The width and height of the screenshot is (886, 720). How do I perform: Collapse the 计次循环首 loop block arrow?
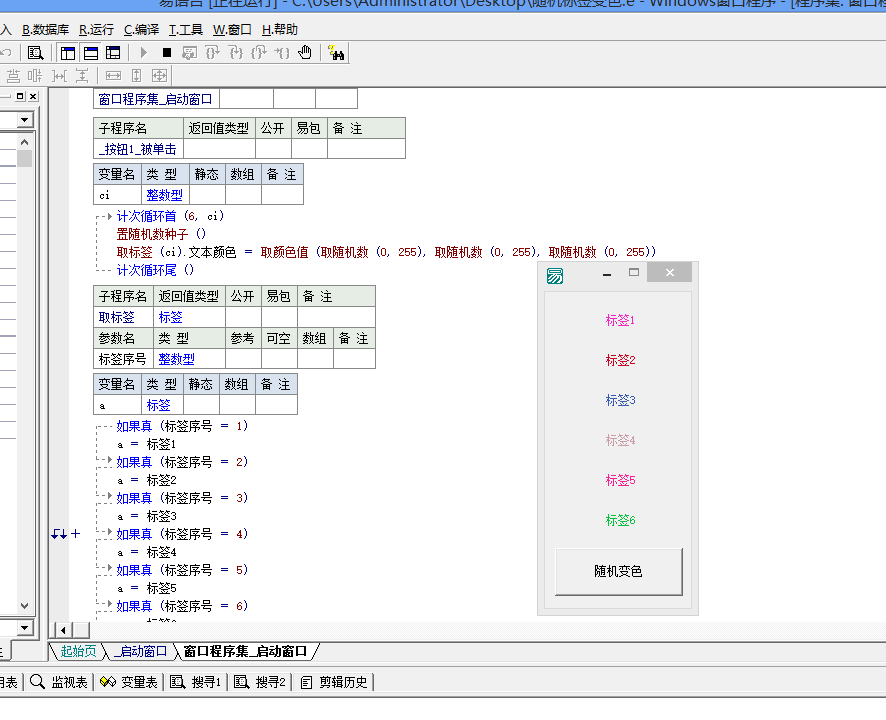(110, 216)
